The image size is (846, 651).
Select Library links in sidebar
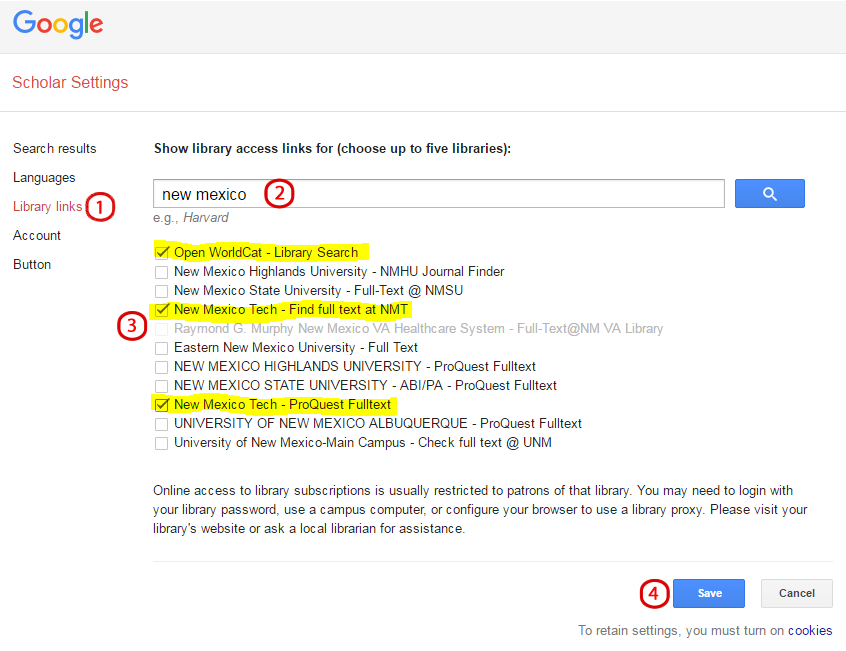(47, 207)
